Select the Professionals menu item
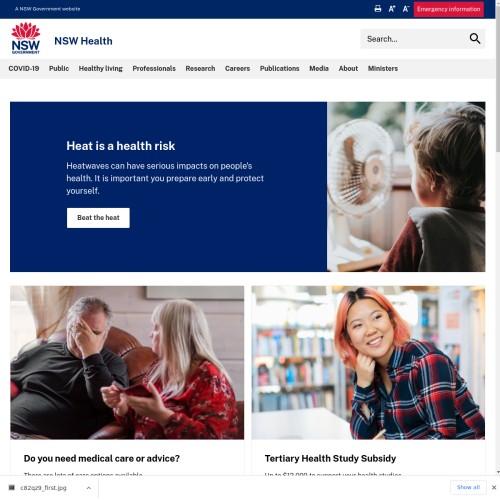500x500 pixels. point(154,68)
